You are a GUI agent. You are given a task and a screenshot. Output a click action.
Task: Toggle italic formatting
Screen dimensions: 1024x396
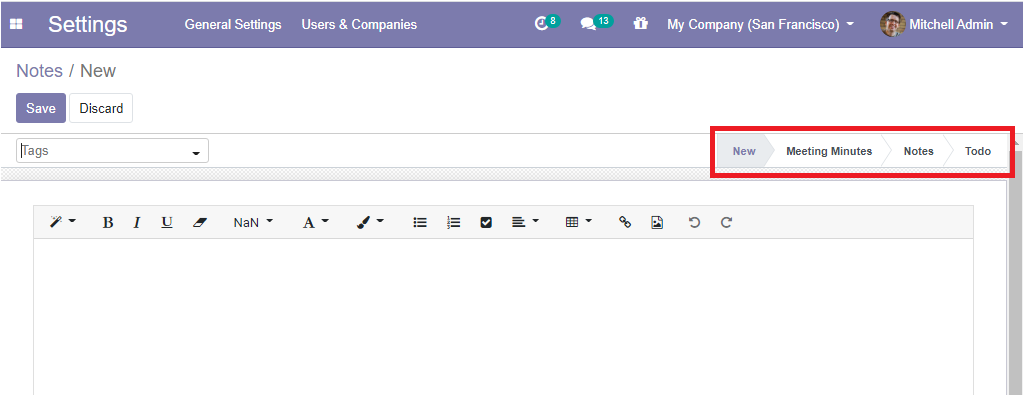coord(137,222)
